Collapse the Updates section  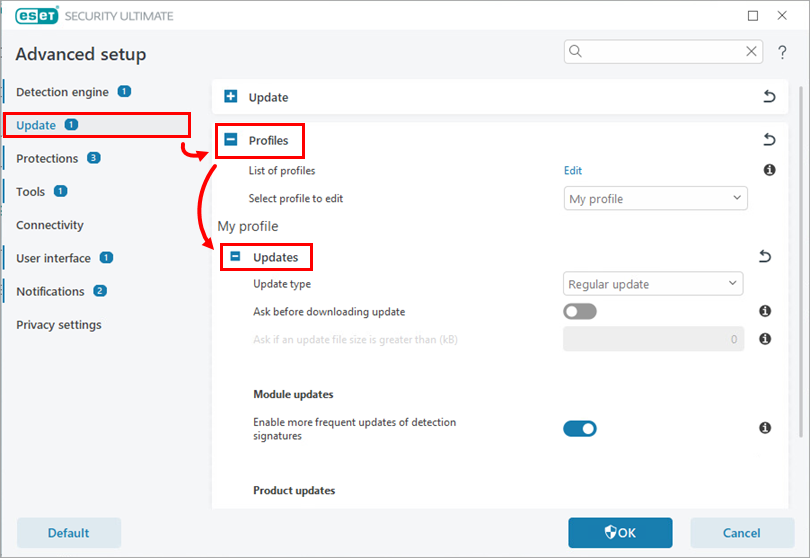point(235,256)
